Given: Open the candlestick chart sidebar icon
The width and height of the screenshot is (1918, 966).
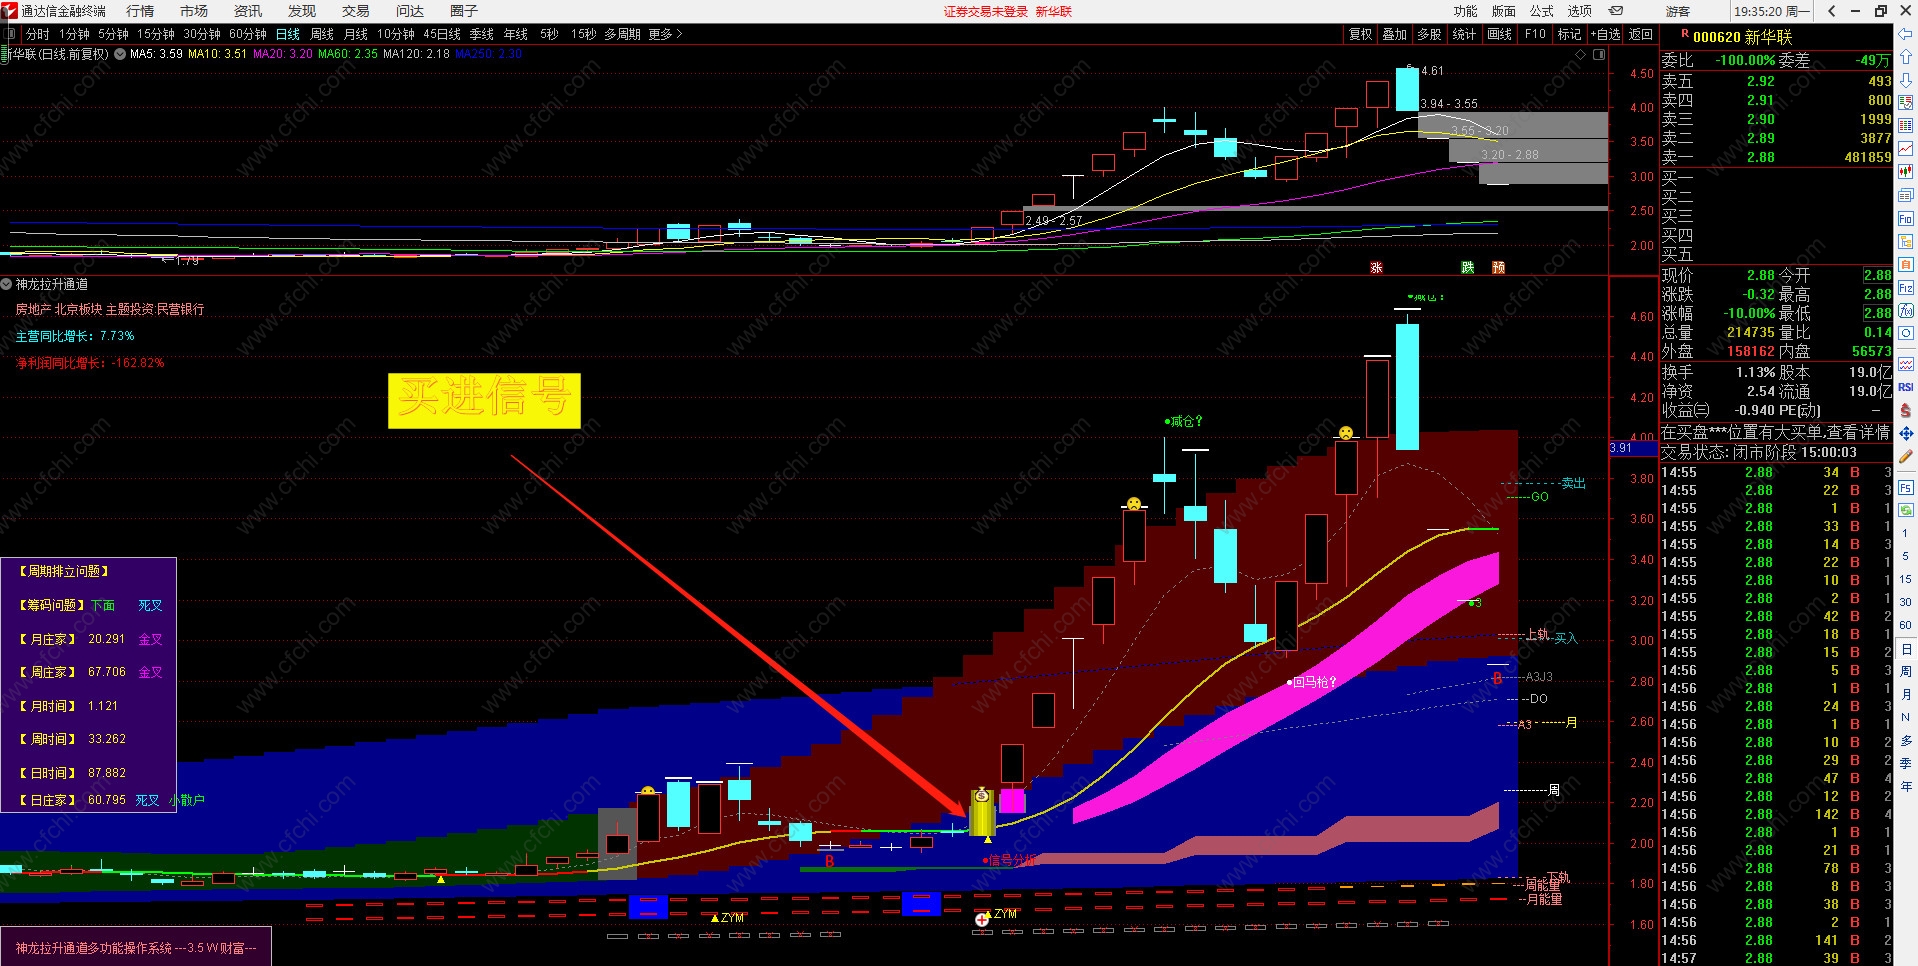Looking at the screenshot, I should tap(1906, 172).
